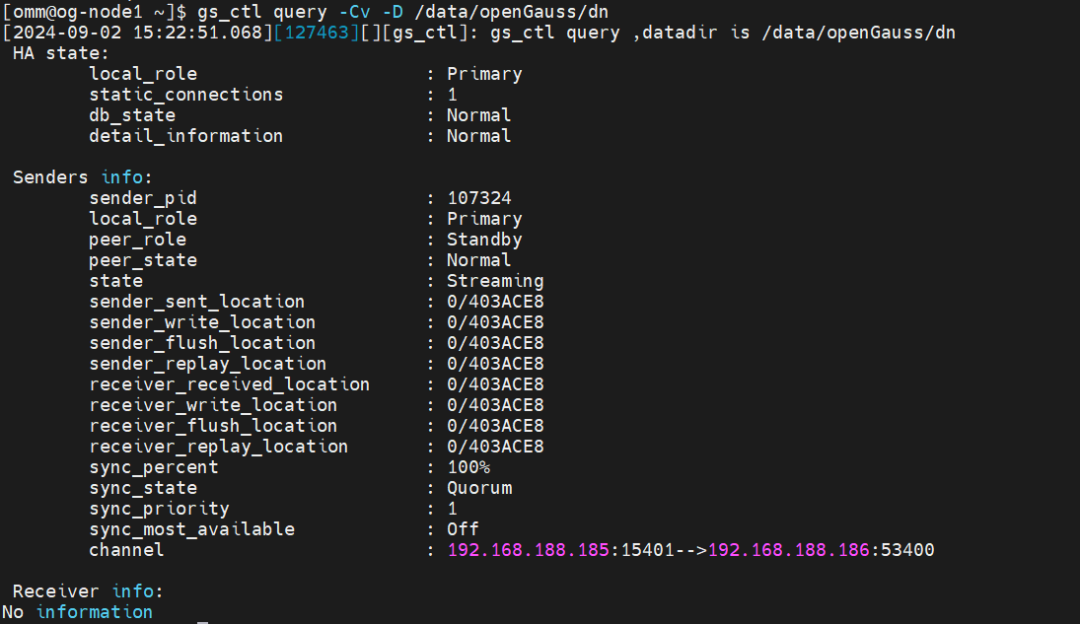This screenshot has width=1080, height=624.
Task: Click the sender_write_location label
Action: 202,322
